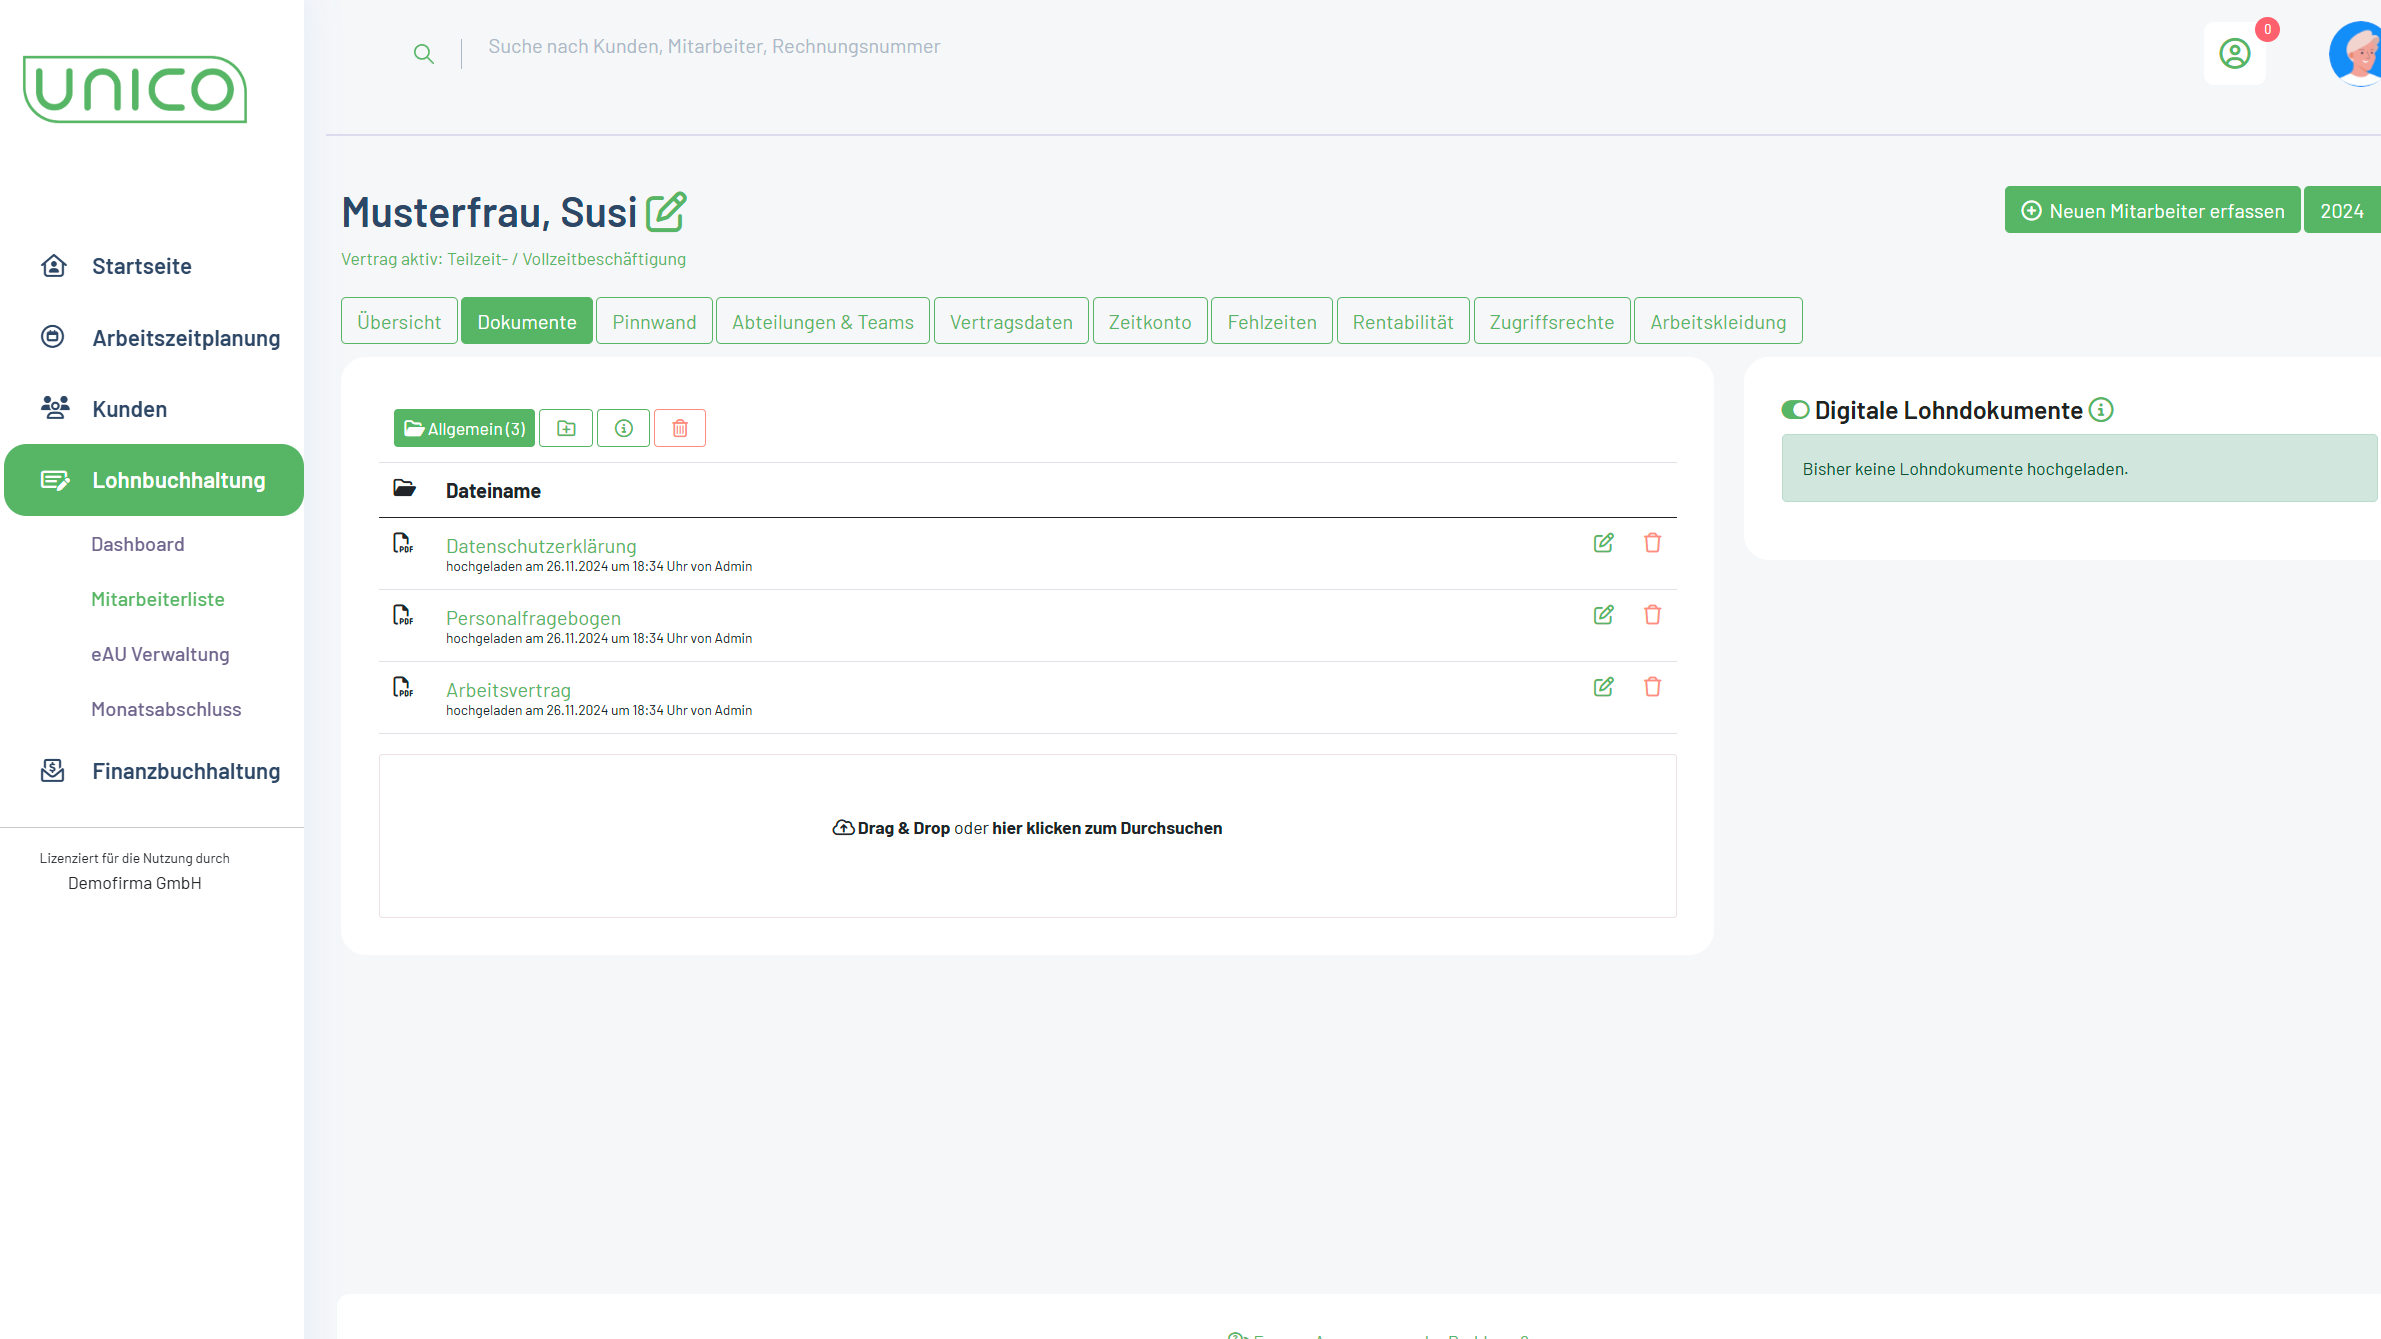Image resolution: width=2381 pixels, height=1339 pixels.
Task: Open the Allgemein (3) folder
Action: (x=464, y=428)
